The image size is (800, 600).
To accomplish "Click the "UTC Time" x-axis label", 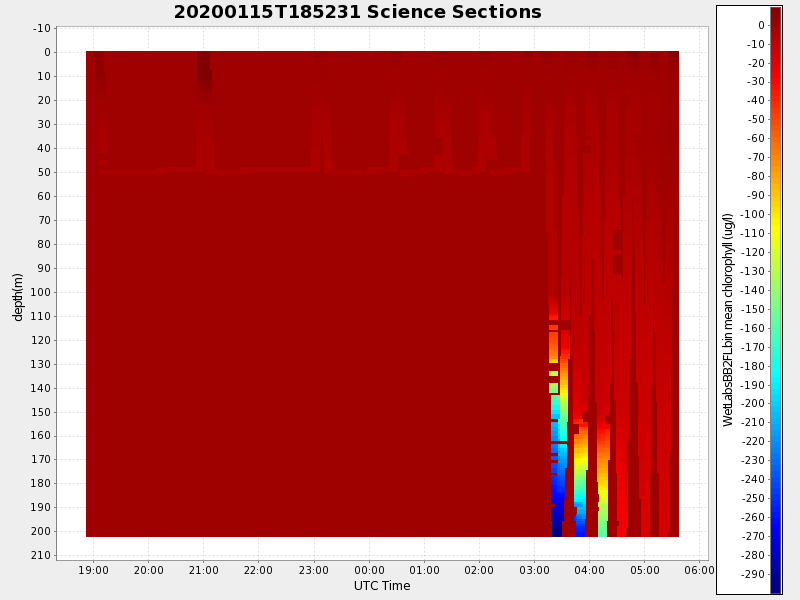I will 381,586.
